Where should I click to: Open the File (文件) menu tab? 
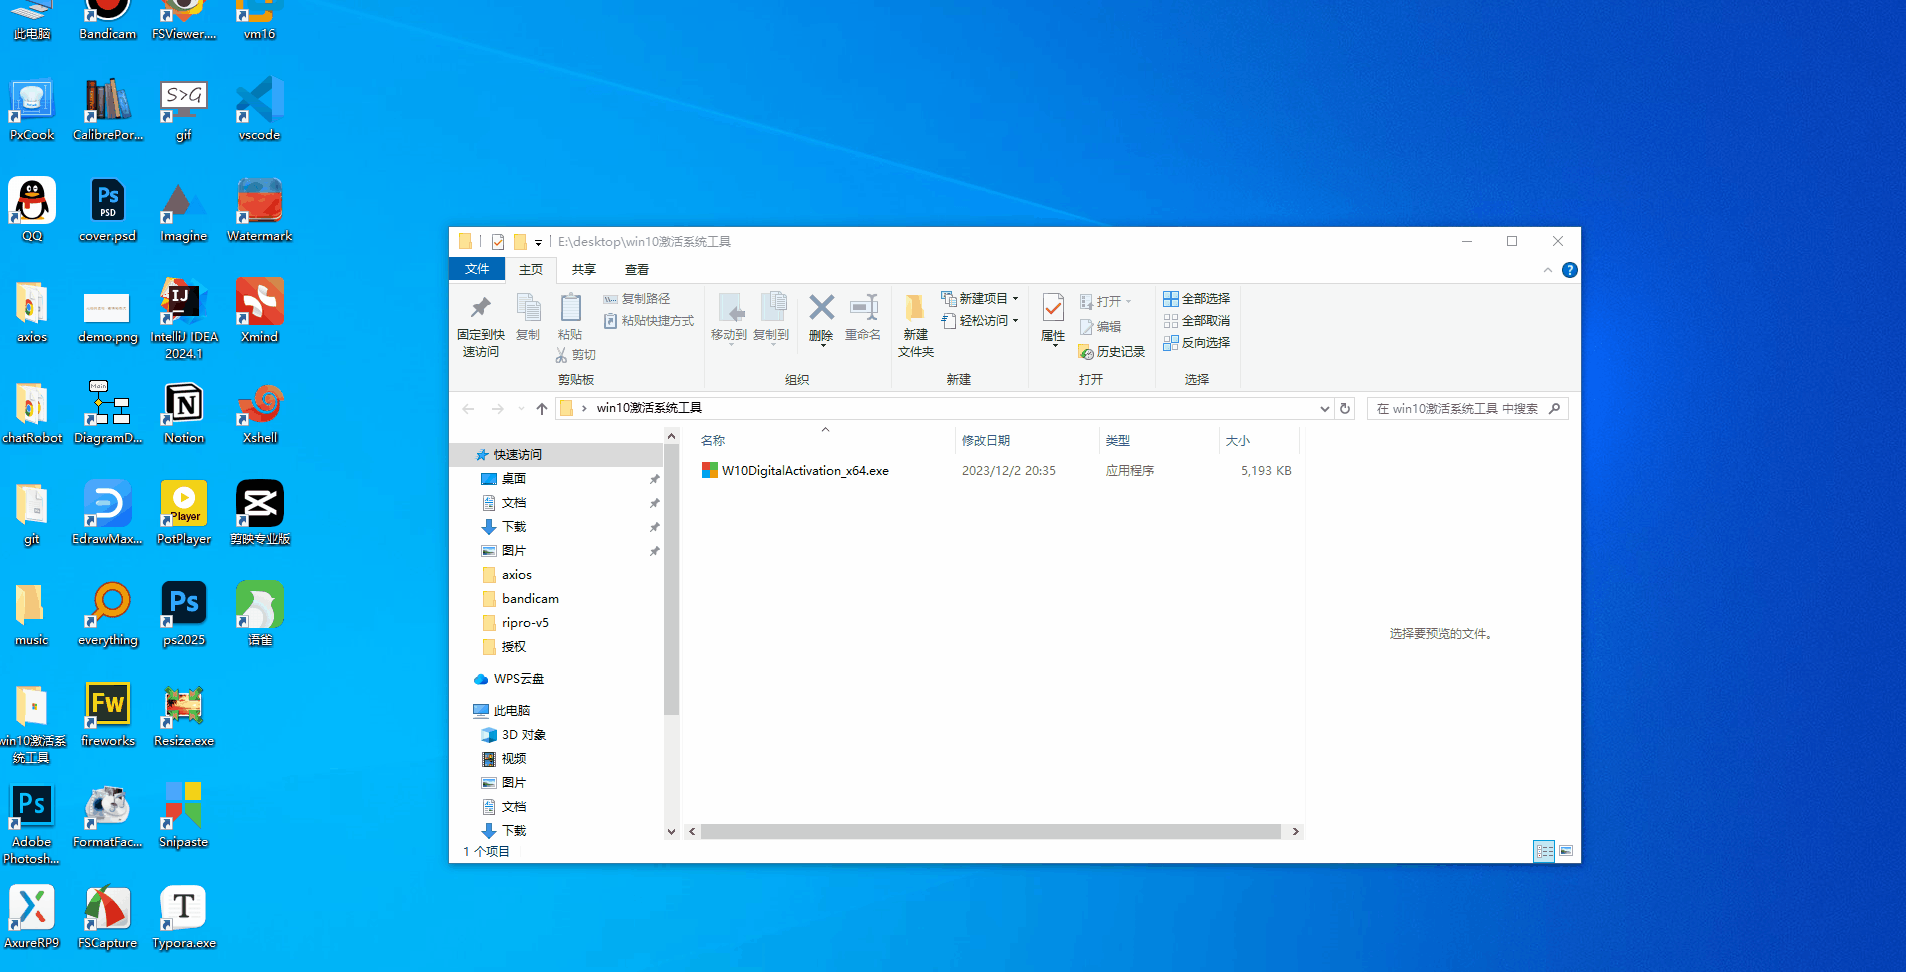point(477,269)
